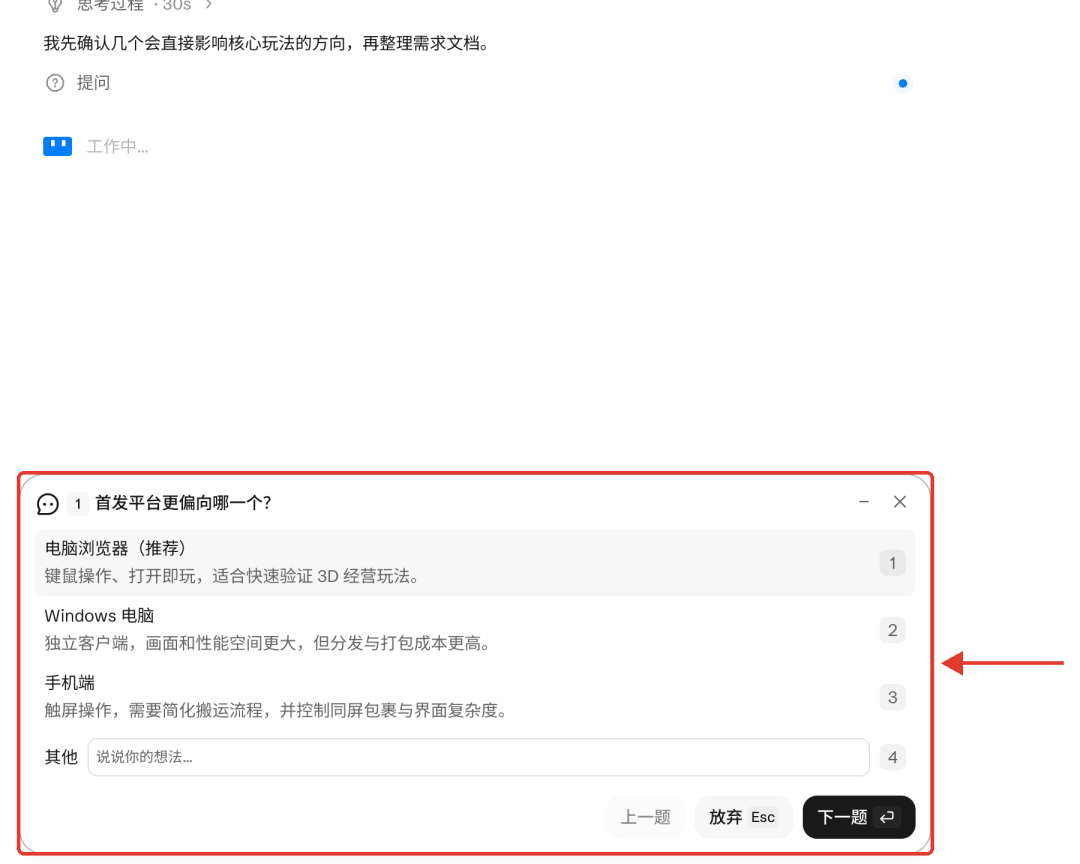Click the lightbulb icon next to 思考过程
The height and width of the screenshot is (864, 1080).
pos(55,5)
